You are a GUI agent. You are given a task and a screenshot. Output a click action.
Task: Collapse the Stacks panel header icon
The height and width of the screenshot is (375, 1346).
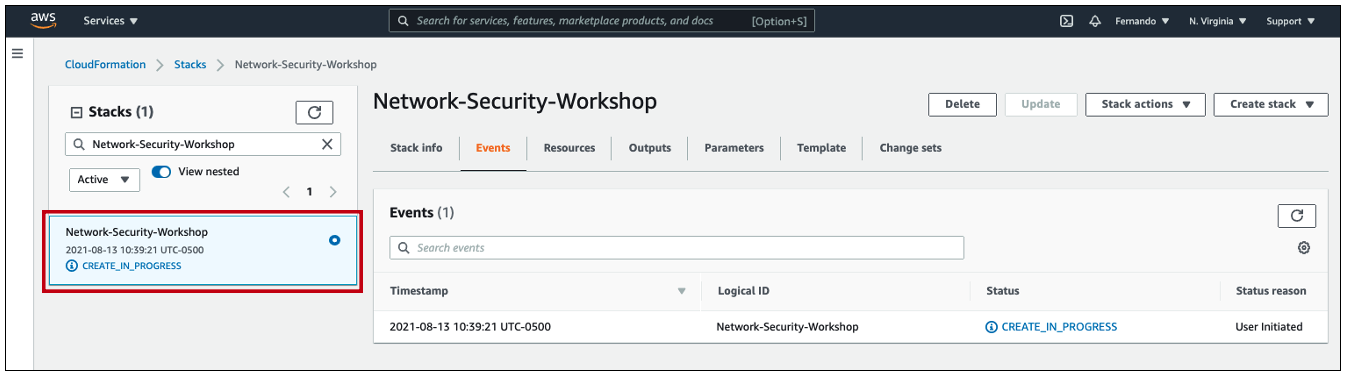pyautogui.click(x=76, y=112)
